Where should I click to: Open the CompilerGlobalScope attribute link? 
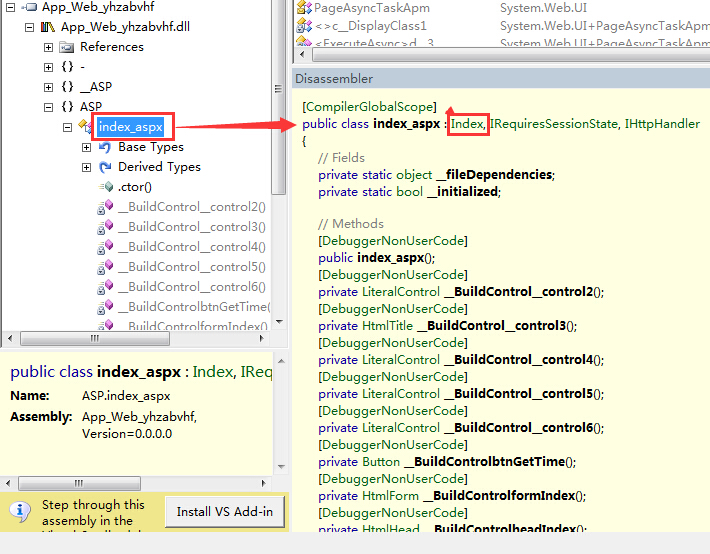click(x=369, y=107)
